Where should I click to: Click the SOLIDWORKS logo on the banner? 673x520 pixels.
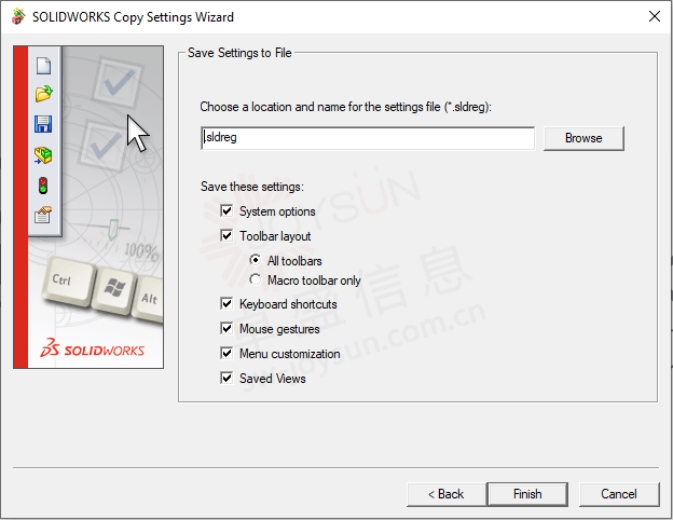(x=92, y=348)
